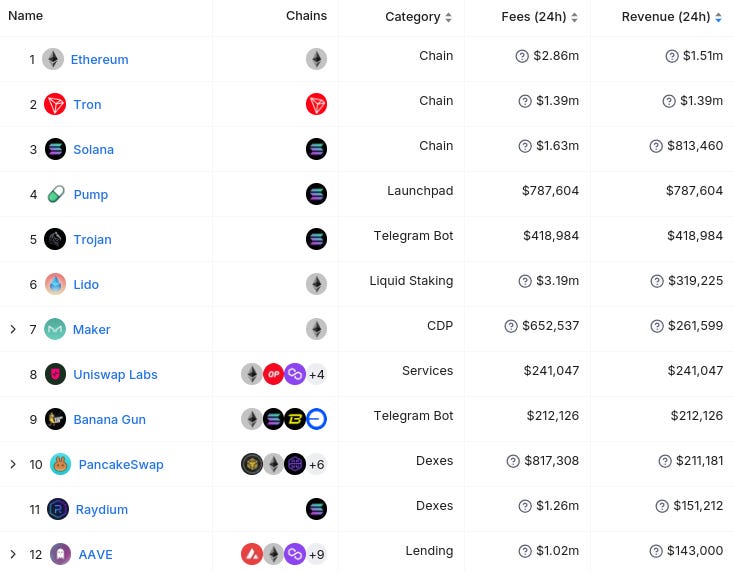Viewport: 734px width, 572px height.
Task: Open the PancakeSwap link
Action: point(121,464)
